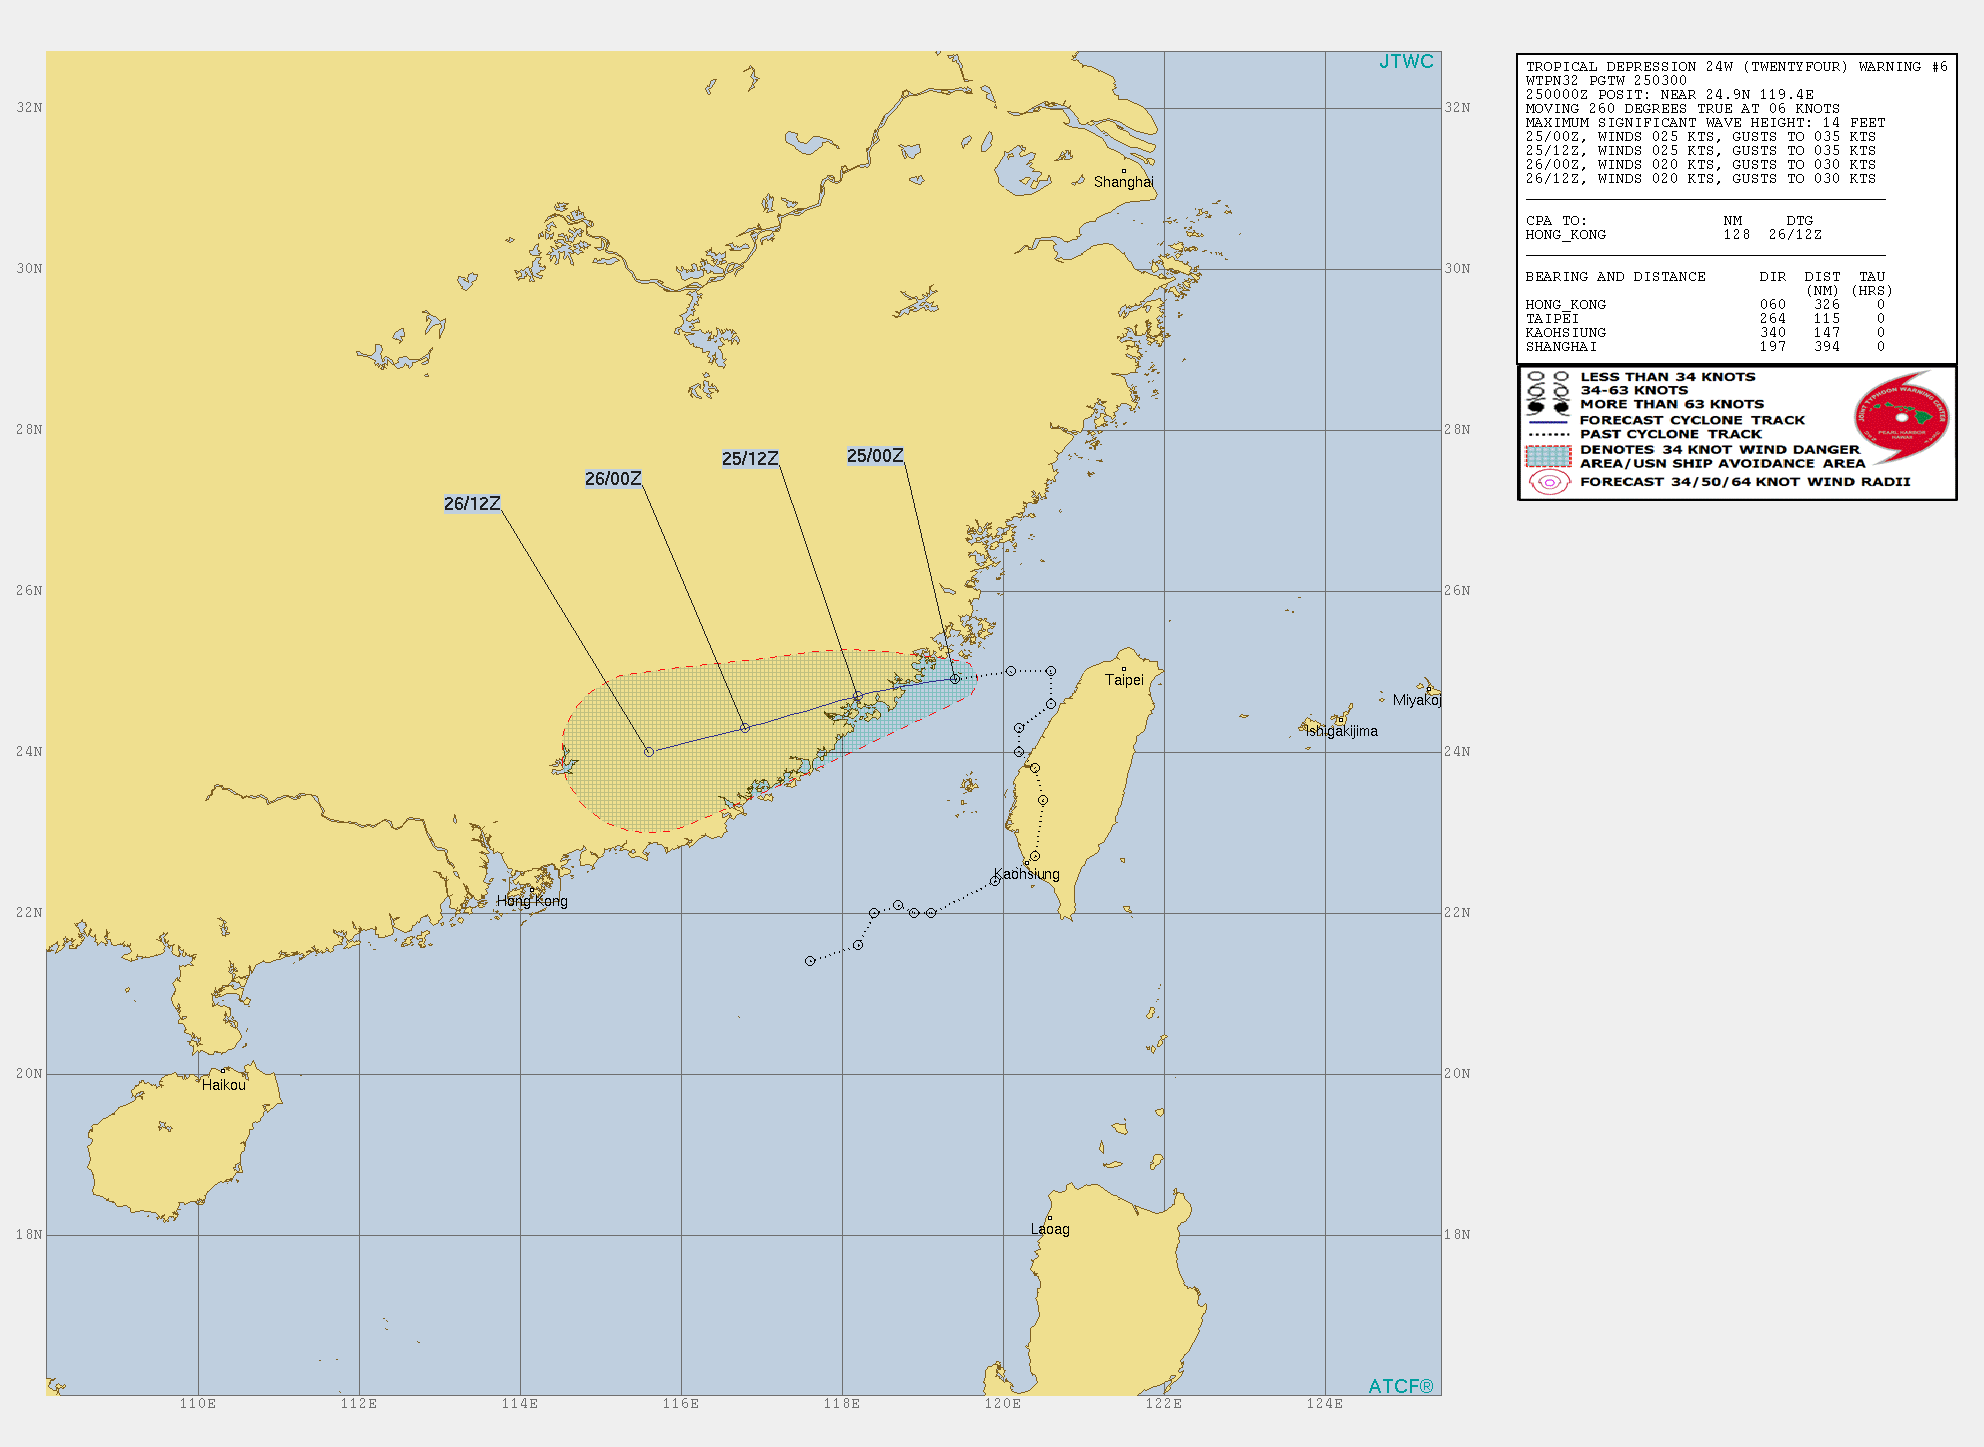This screenshot has width=1984, height=1447.
Task: Click the JTWC label in map corner
Action: (x=1406, y=62)
